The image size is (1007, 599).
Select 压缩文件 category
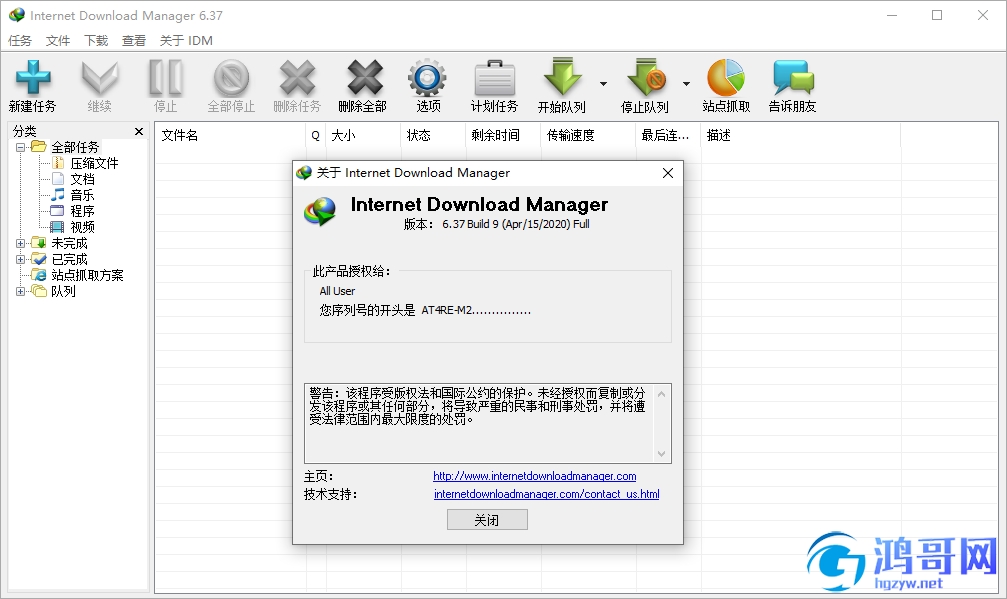(x=94, y=163)
